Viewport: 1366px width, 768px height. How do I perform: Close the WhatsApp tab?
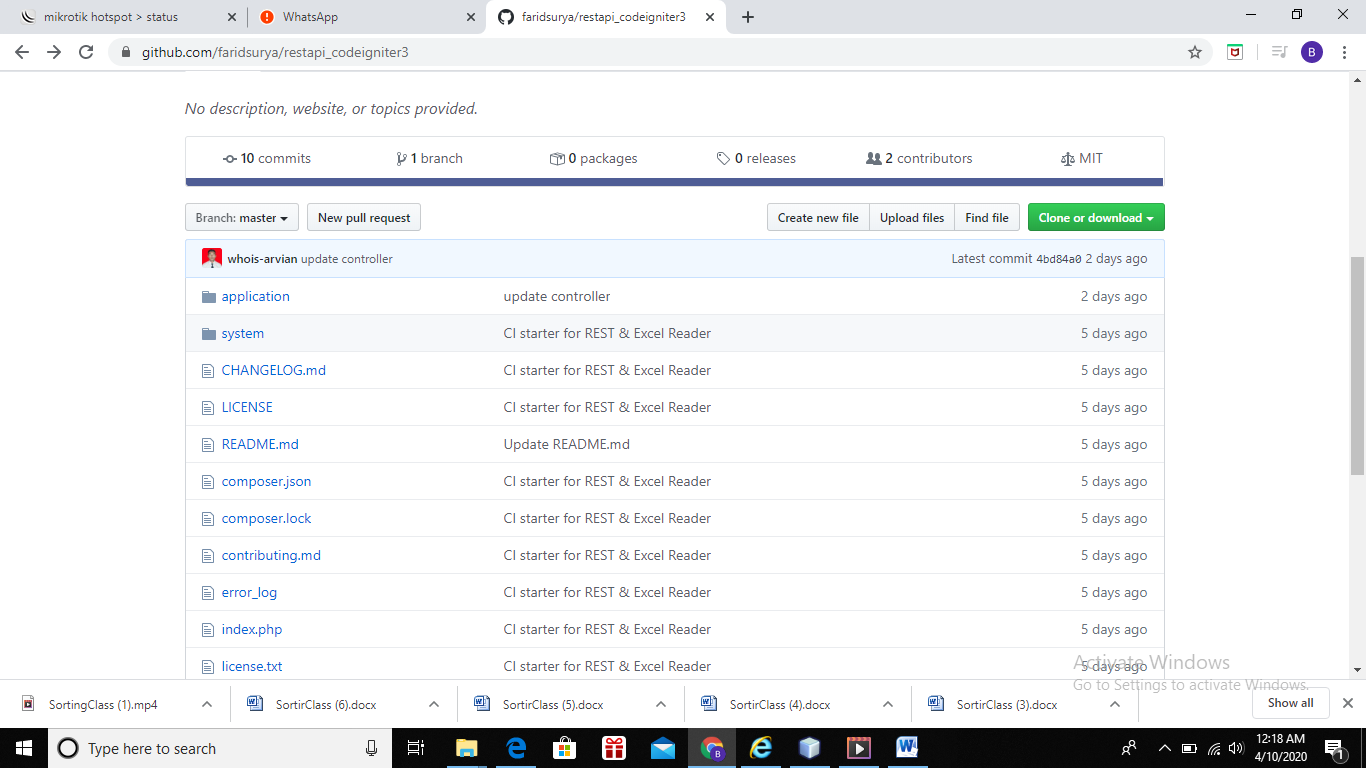point(471,17)
